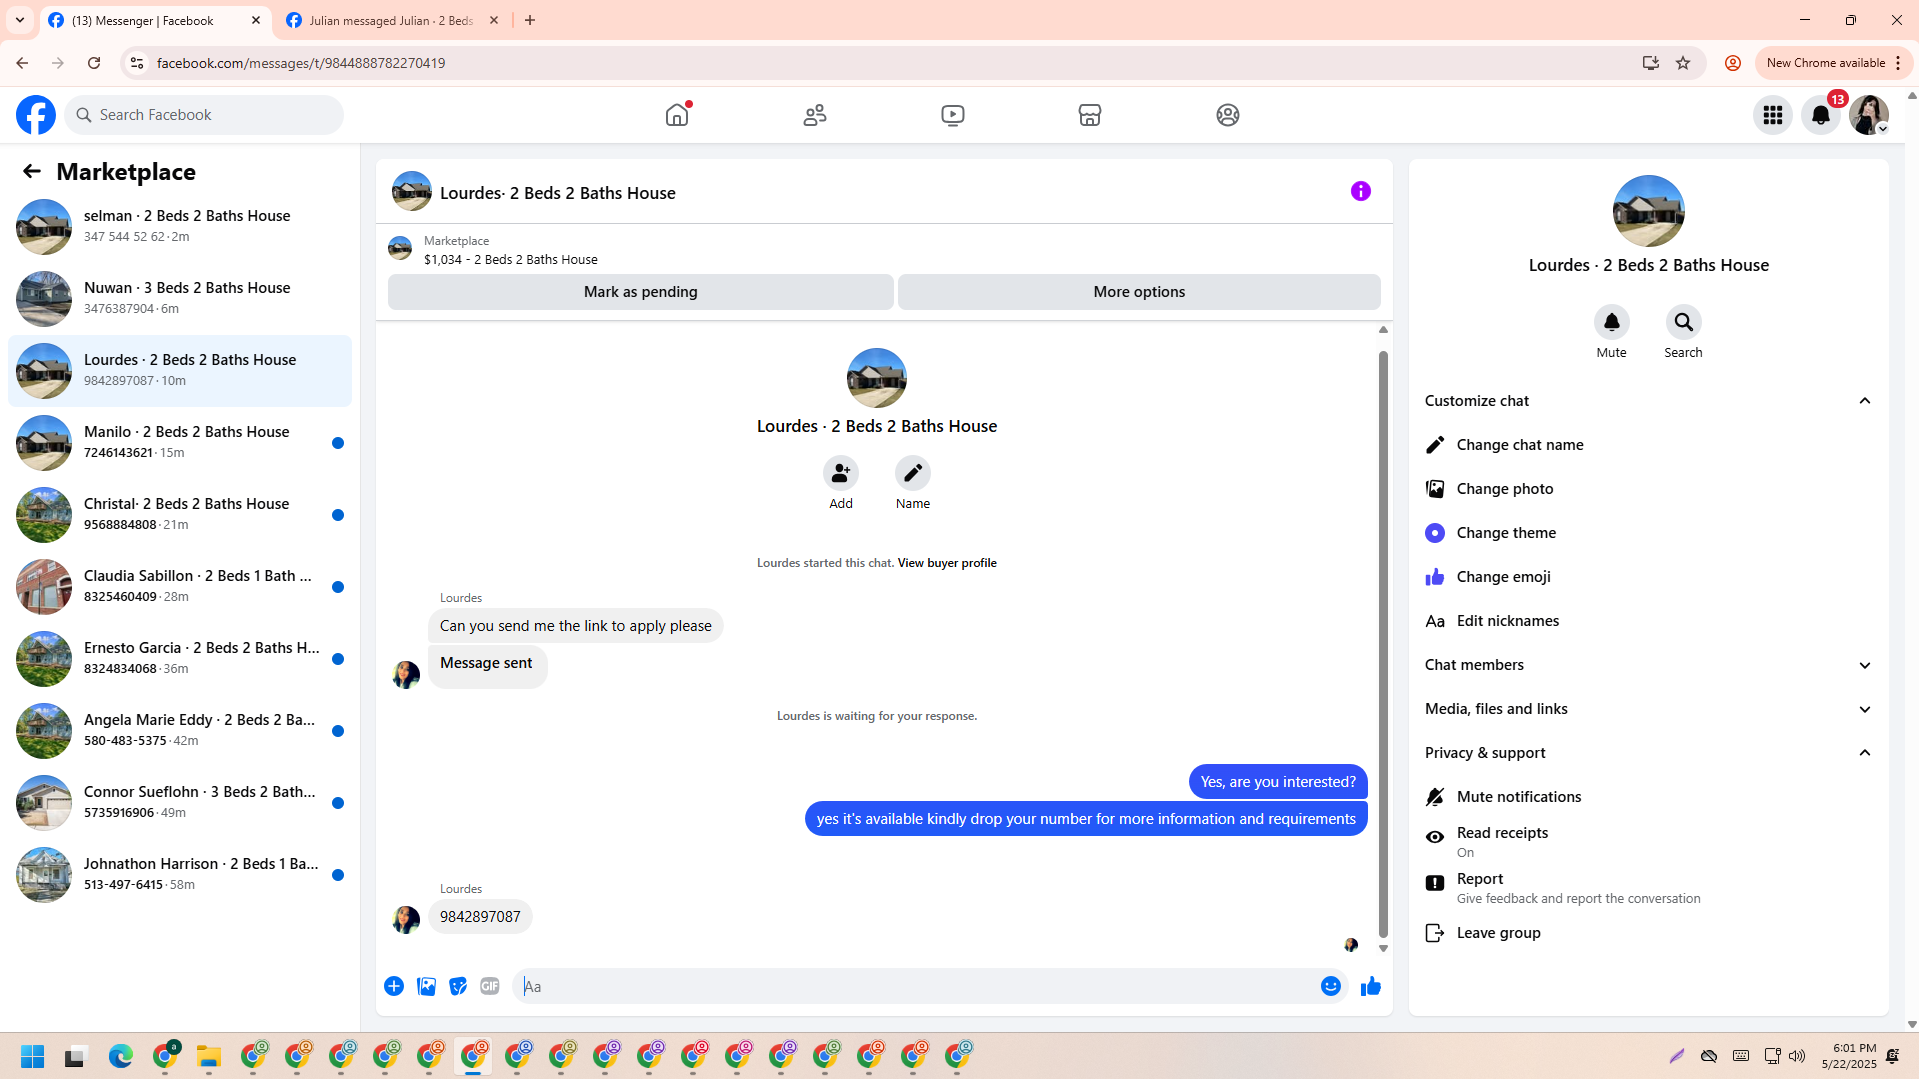Open Christal 2 Beds 2 Baths House conversation
The width and height of the screenshot is (1919, 1079).
180,515
